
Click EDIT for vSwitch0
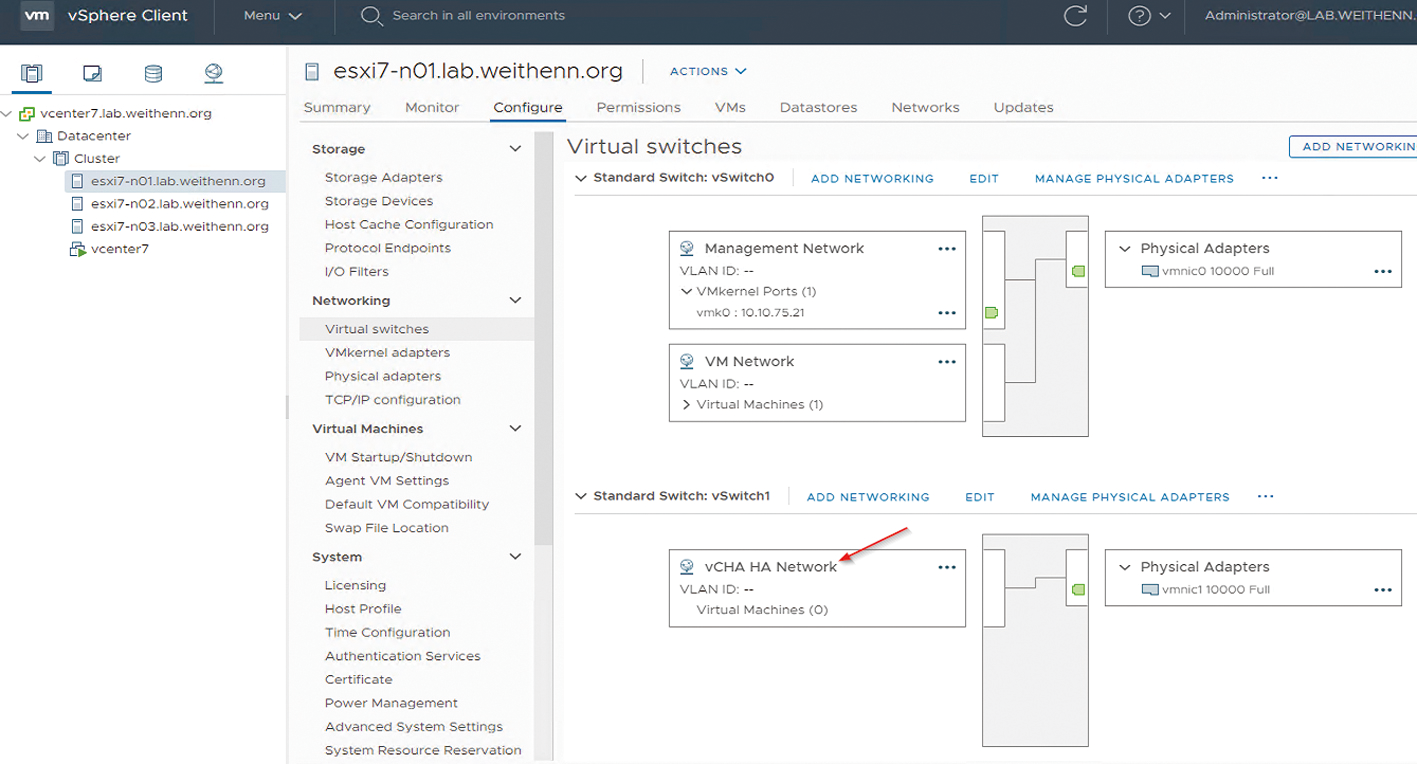point(984,179)
